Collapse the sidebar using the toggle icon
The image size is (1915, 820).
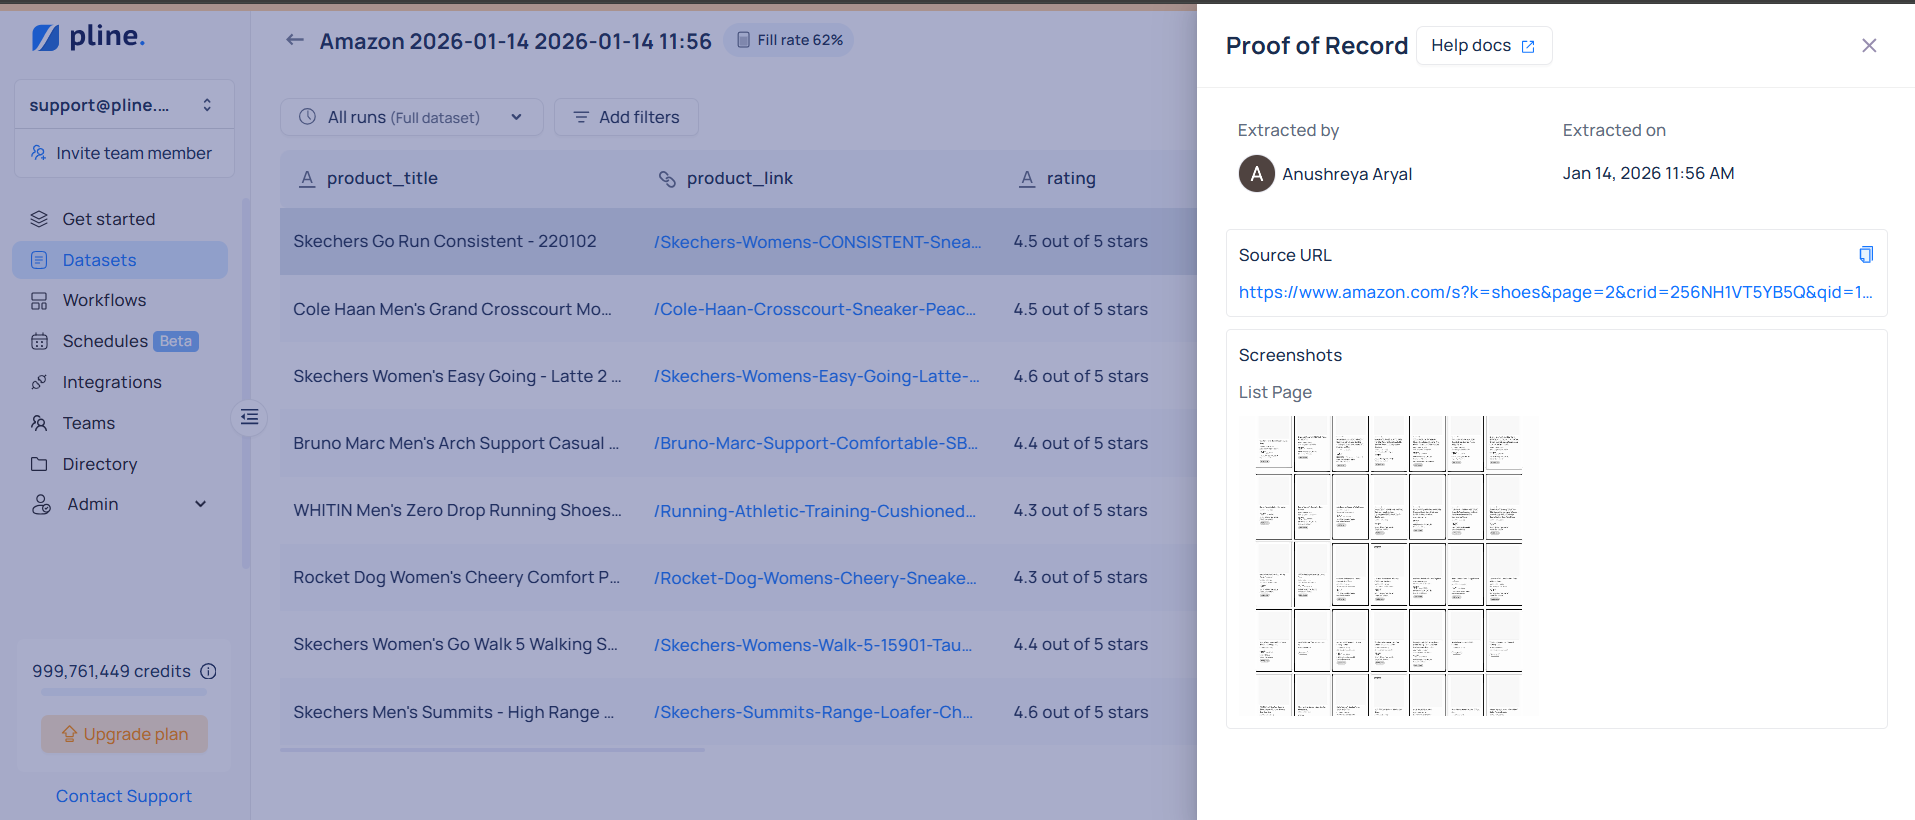(249, 417)
